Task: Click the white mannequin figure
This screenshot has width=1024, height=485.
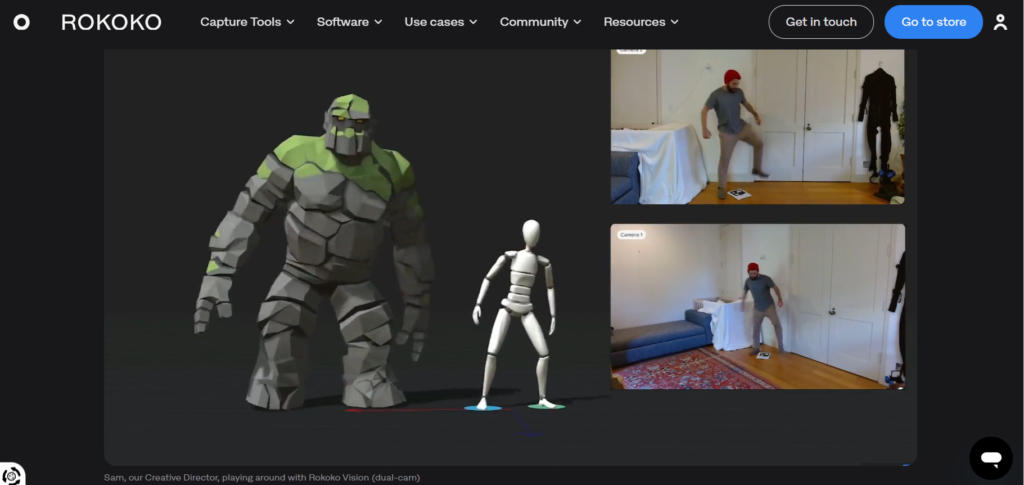Action: click(518, 310)
